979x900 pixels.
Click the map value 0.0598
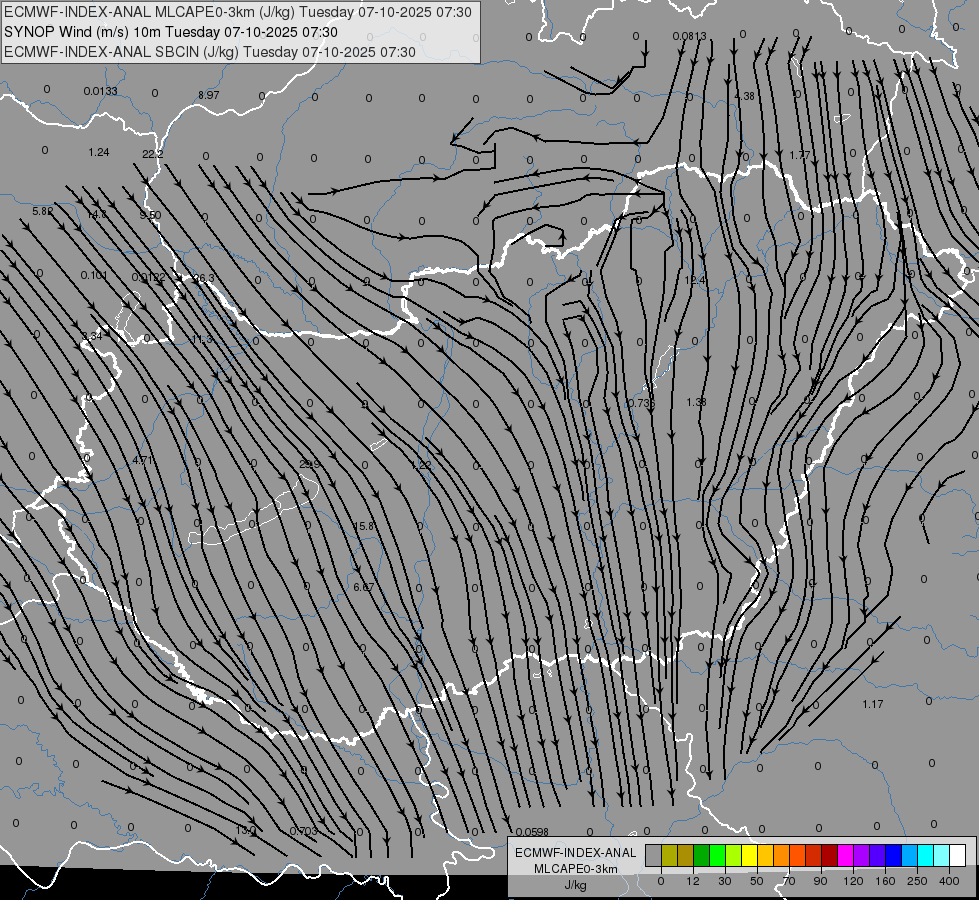click(x=532, y=831)
